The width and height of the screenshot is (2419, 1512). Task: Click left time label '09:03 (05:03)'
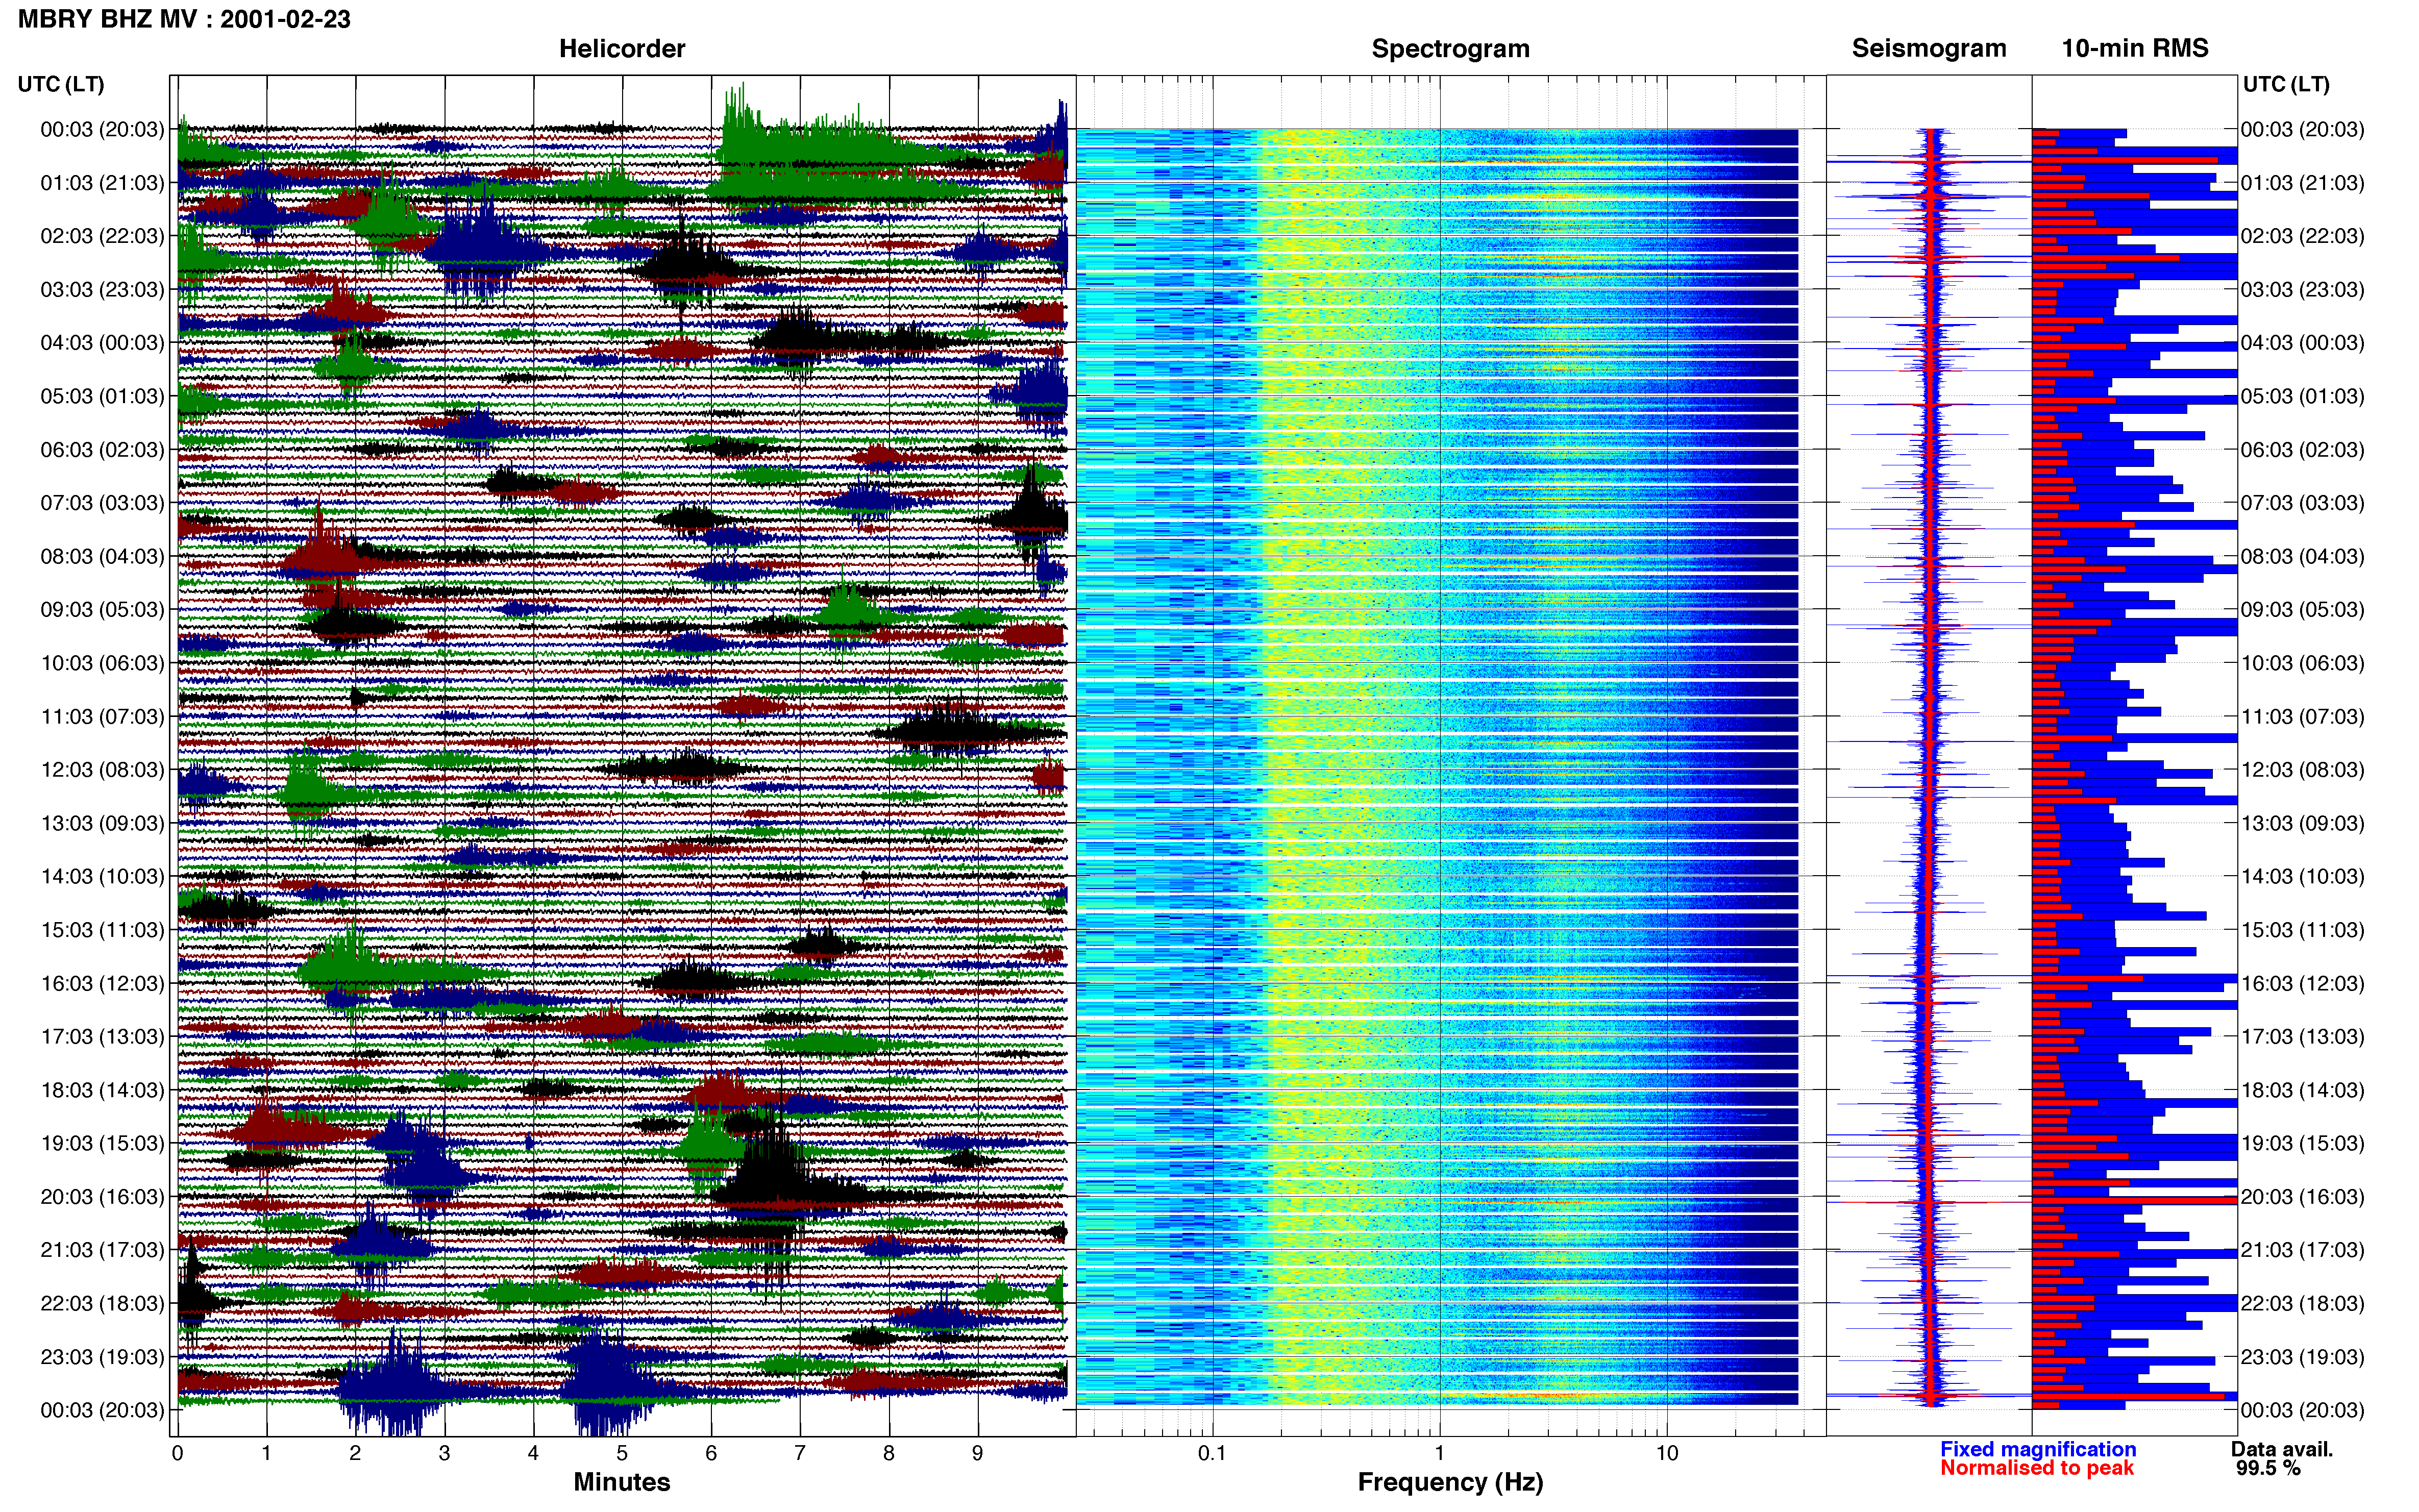click(x=102, y=610)
